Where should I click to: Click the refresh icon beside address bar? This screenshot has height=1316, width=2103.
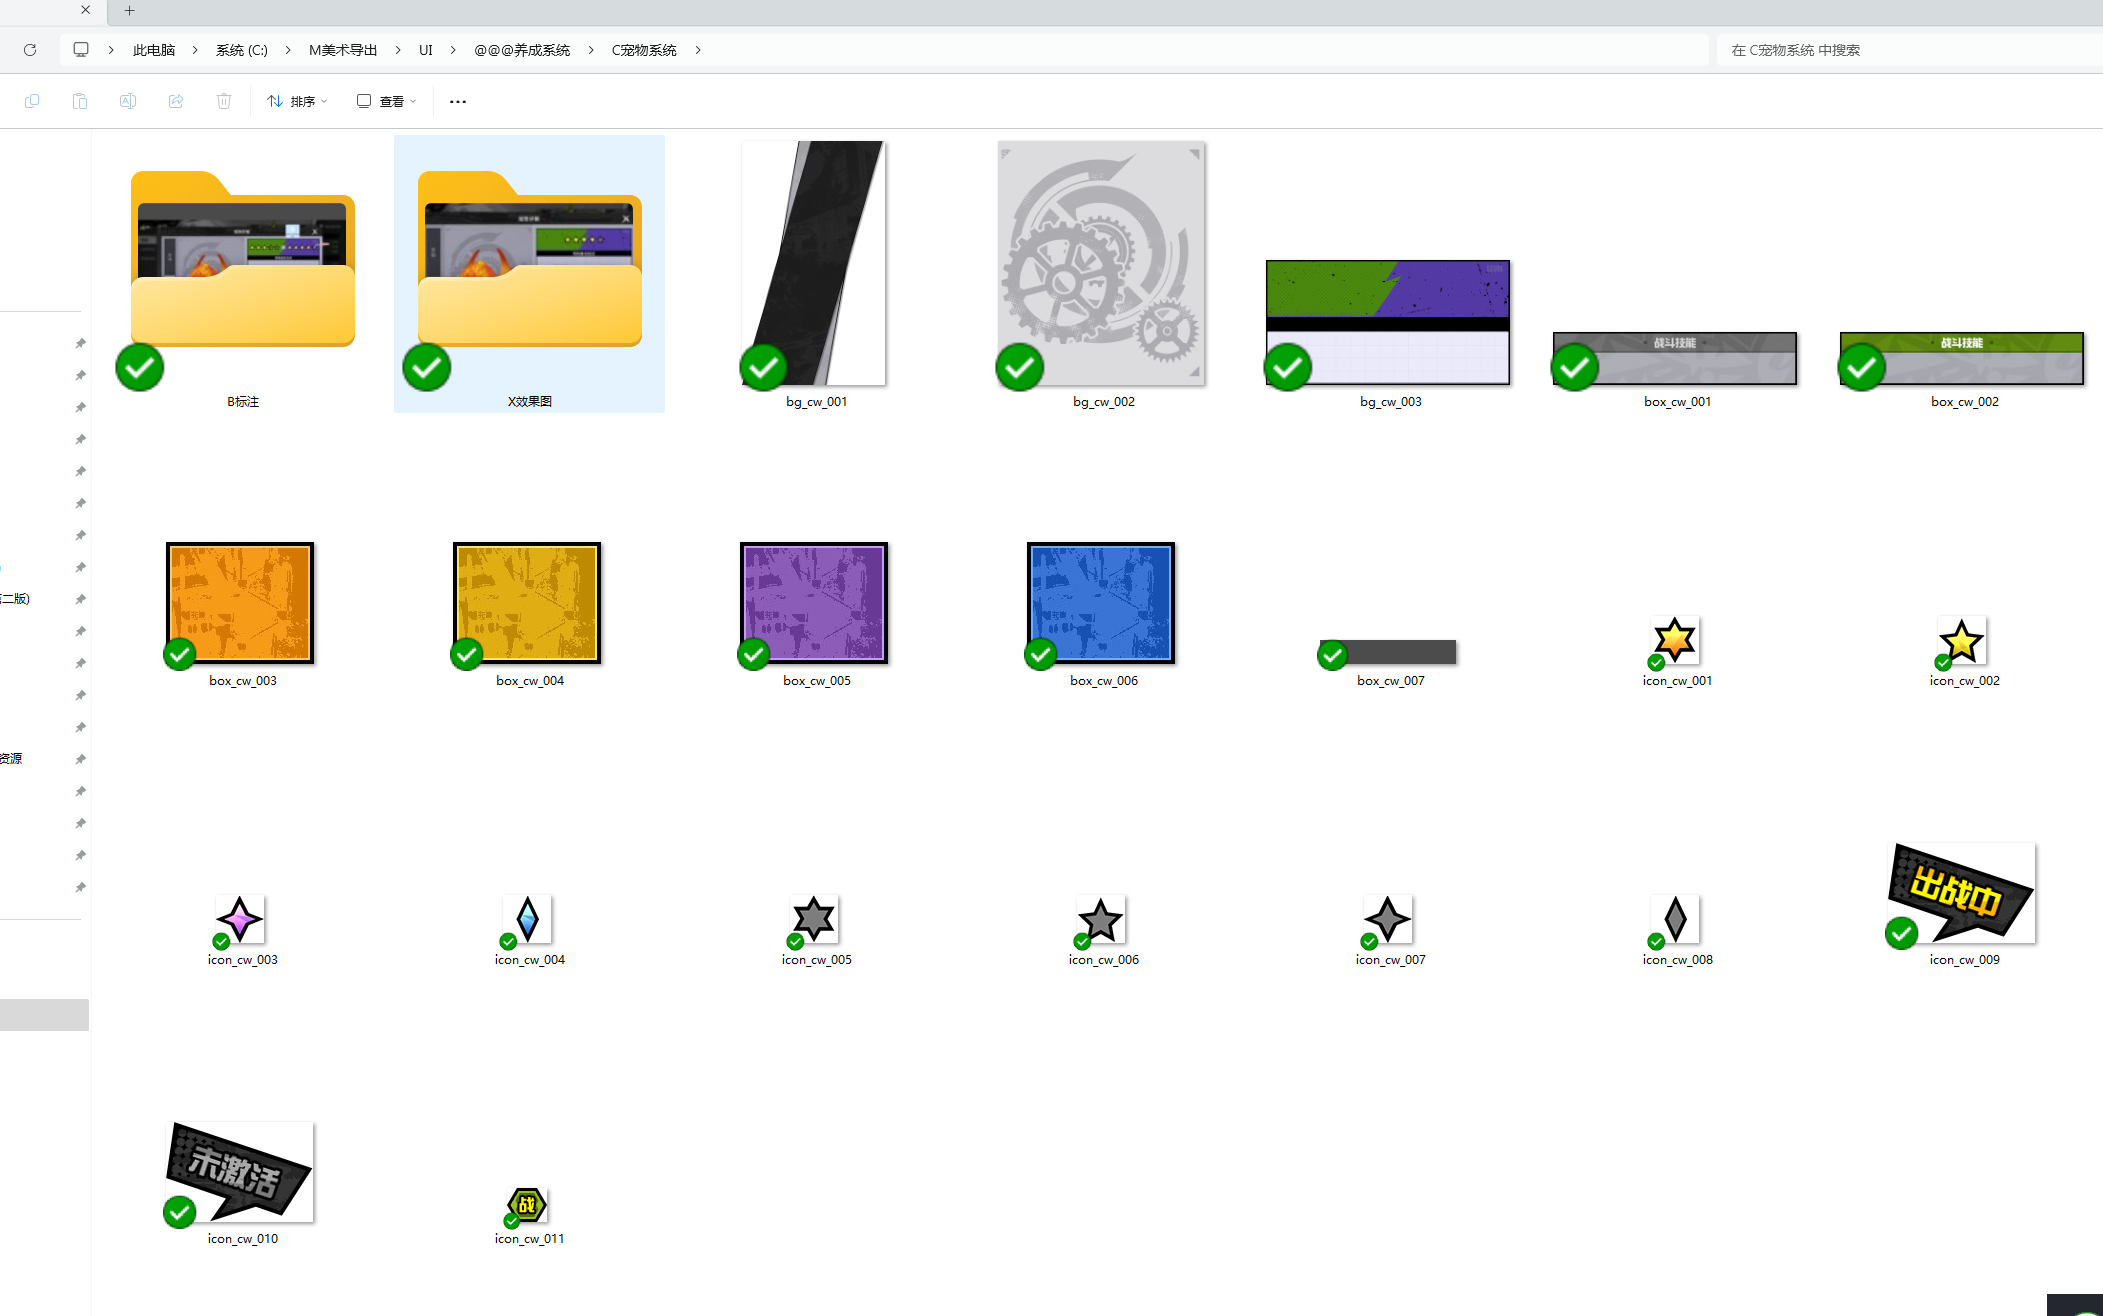[x=30, y=50]
